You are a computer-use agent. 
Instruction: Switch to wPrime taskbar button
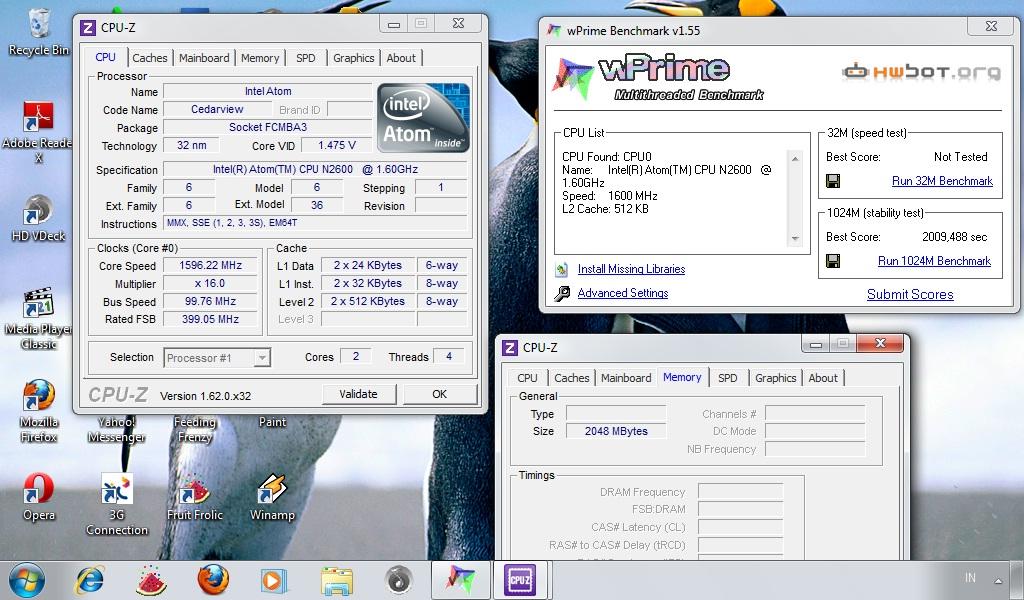[x=460, y=580]
